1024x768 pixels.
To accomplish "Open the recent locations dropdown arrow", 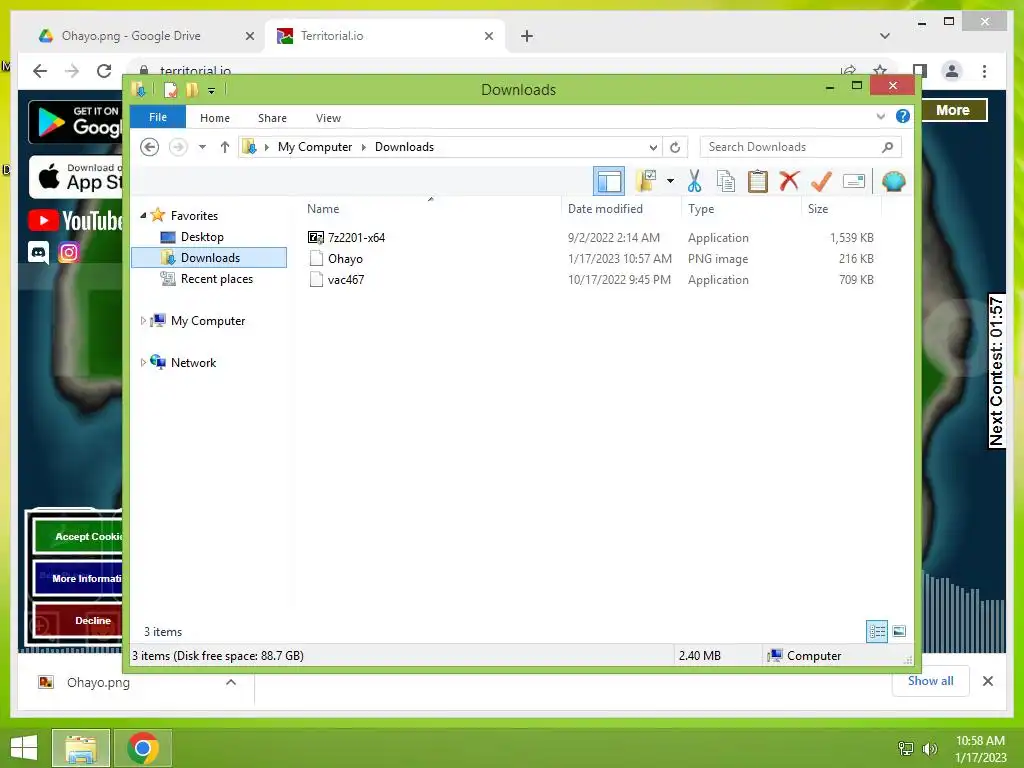I will click(x=202, y=147).
